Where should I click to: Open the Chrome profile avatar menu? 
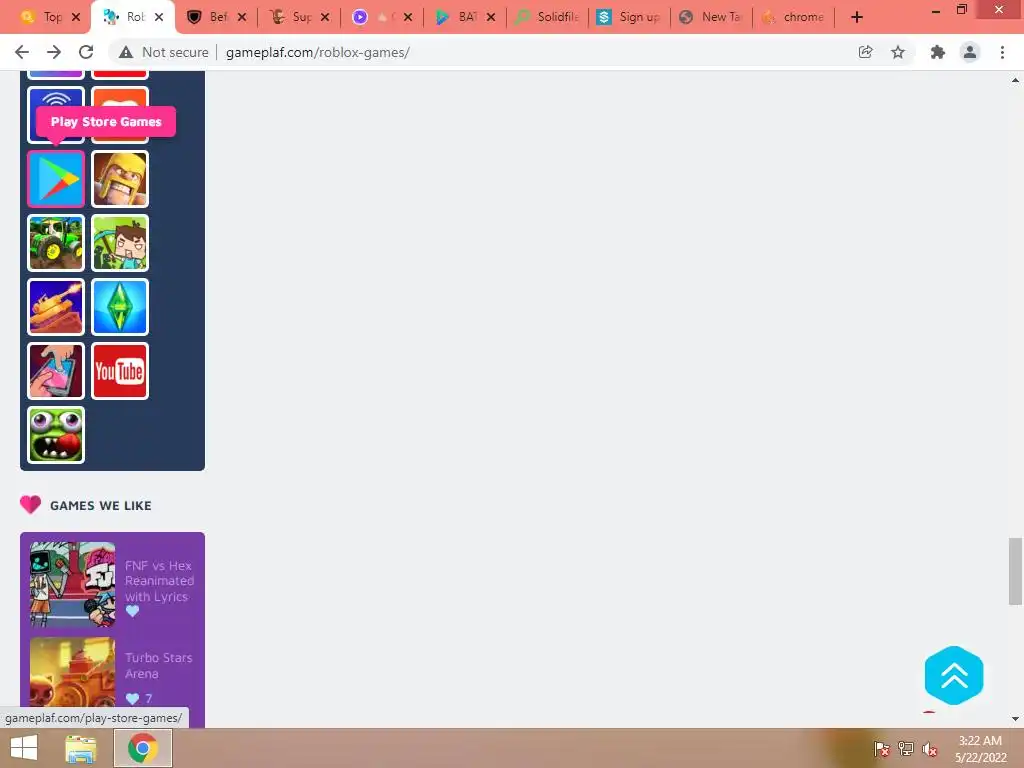(970, 52)
